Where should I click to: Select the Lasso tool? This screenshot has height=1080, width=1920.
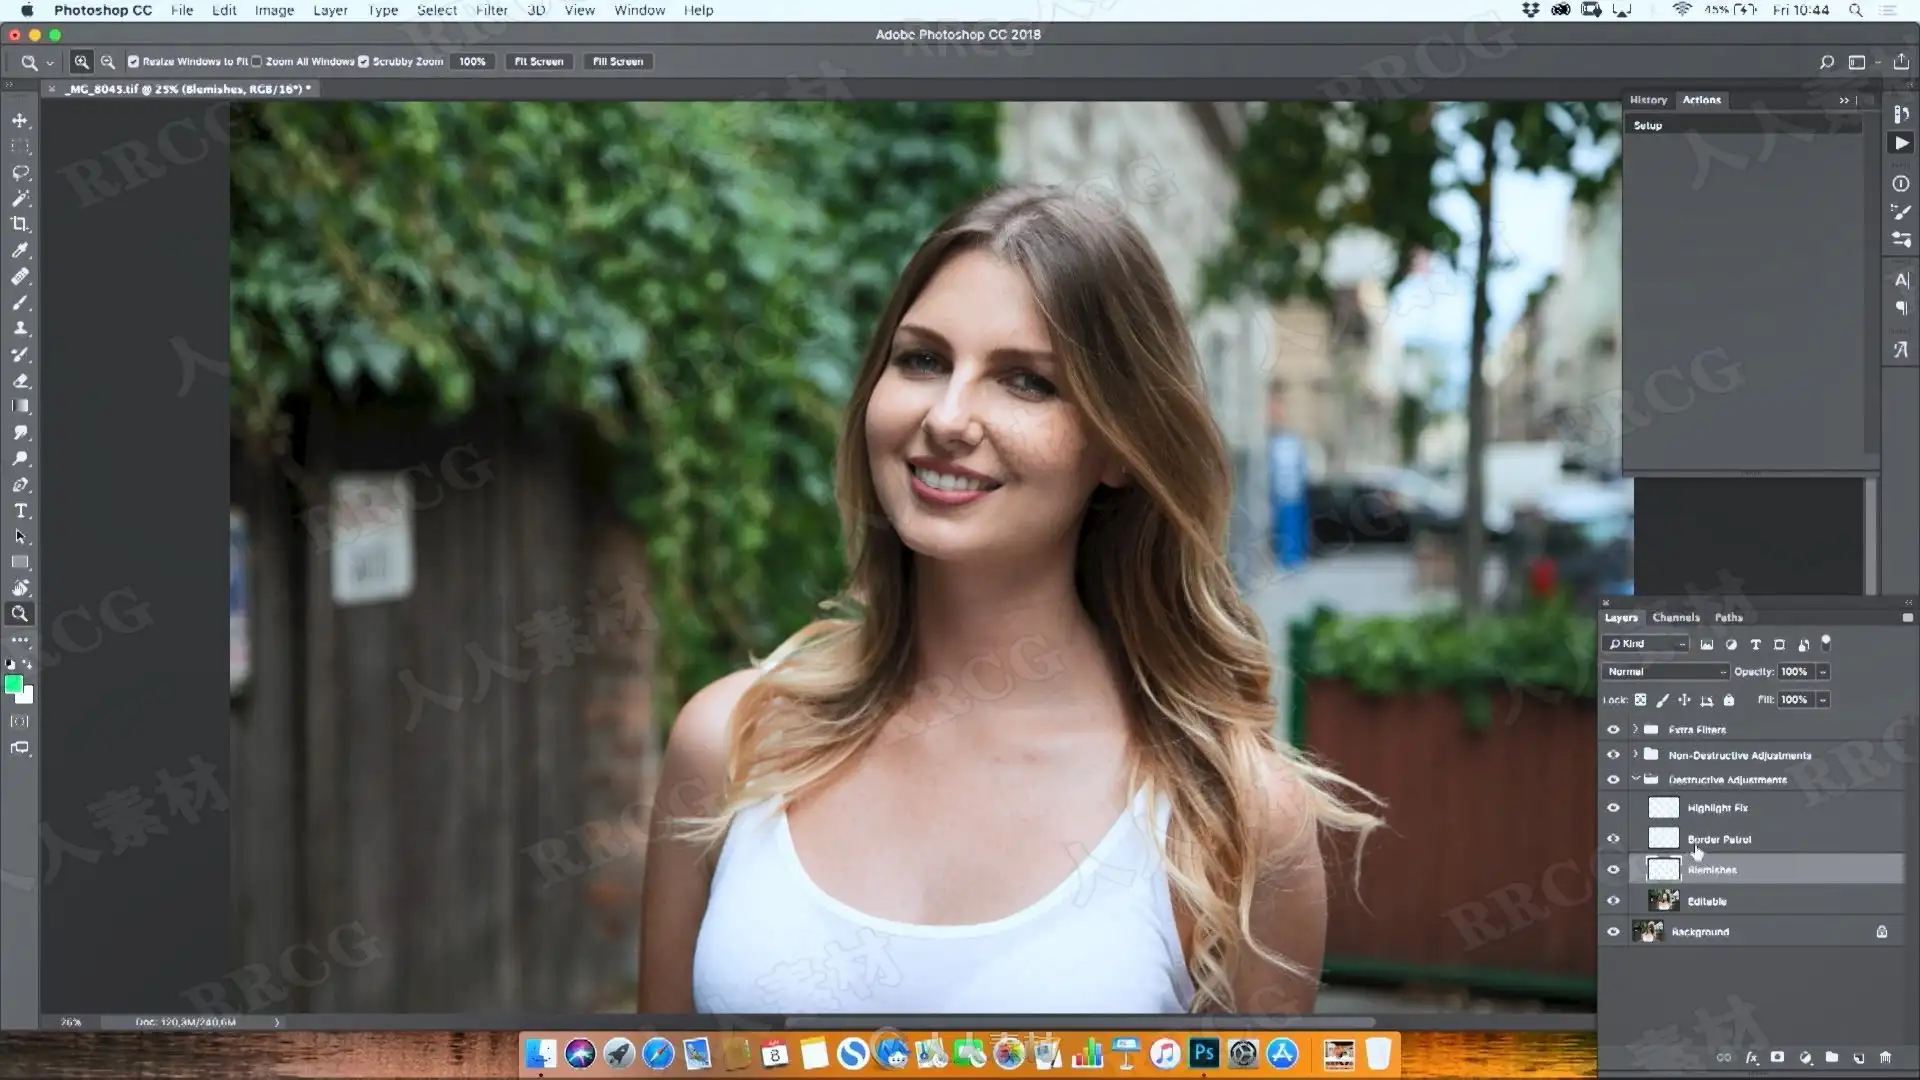(20, 172)
